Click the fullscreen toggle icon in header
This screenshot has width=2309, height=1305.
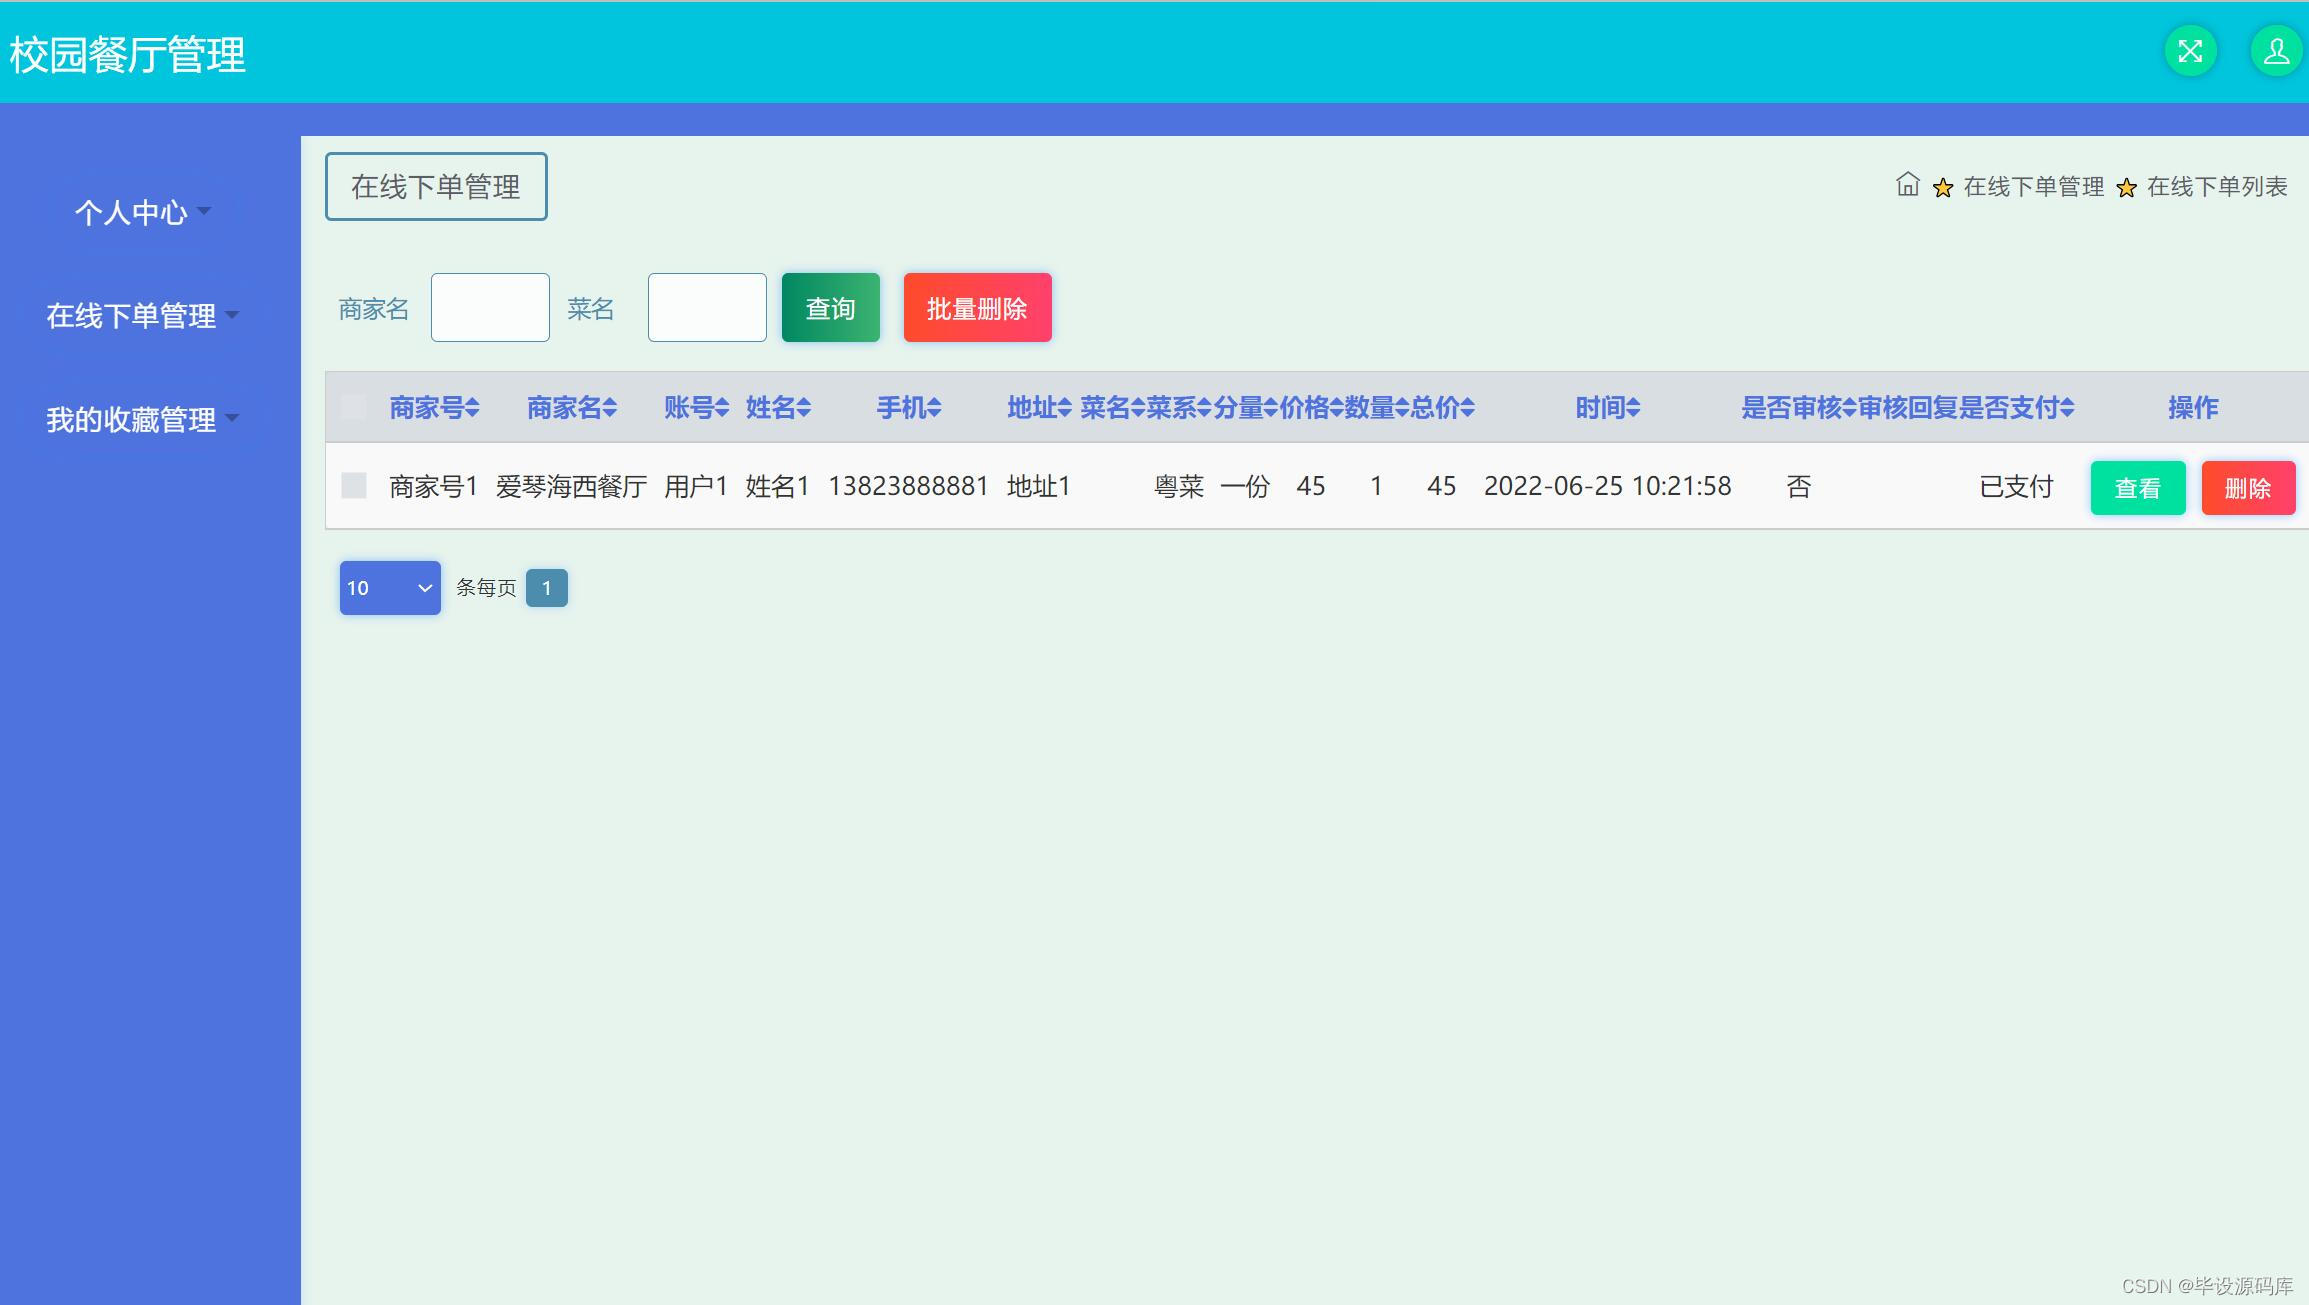tap(2190, 52)
